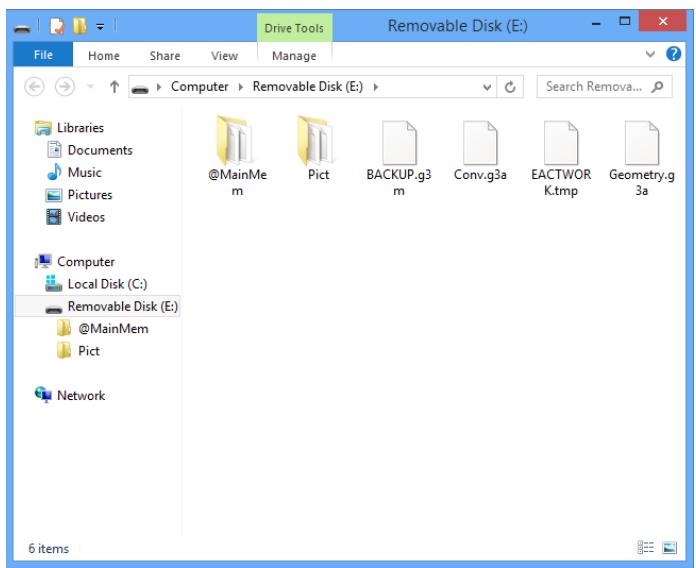This screenshot has height=568, width=696.
Task: Click the drive icon in the address bar
Action: pyautogui.click(x=140, y=89)
